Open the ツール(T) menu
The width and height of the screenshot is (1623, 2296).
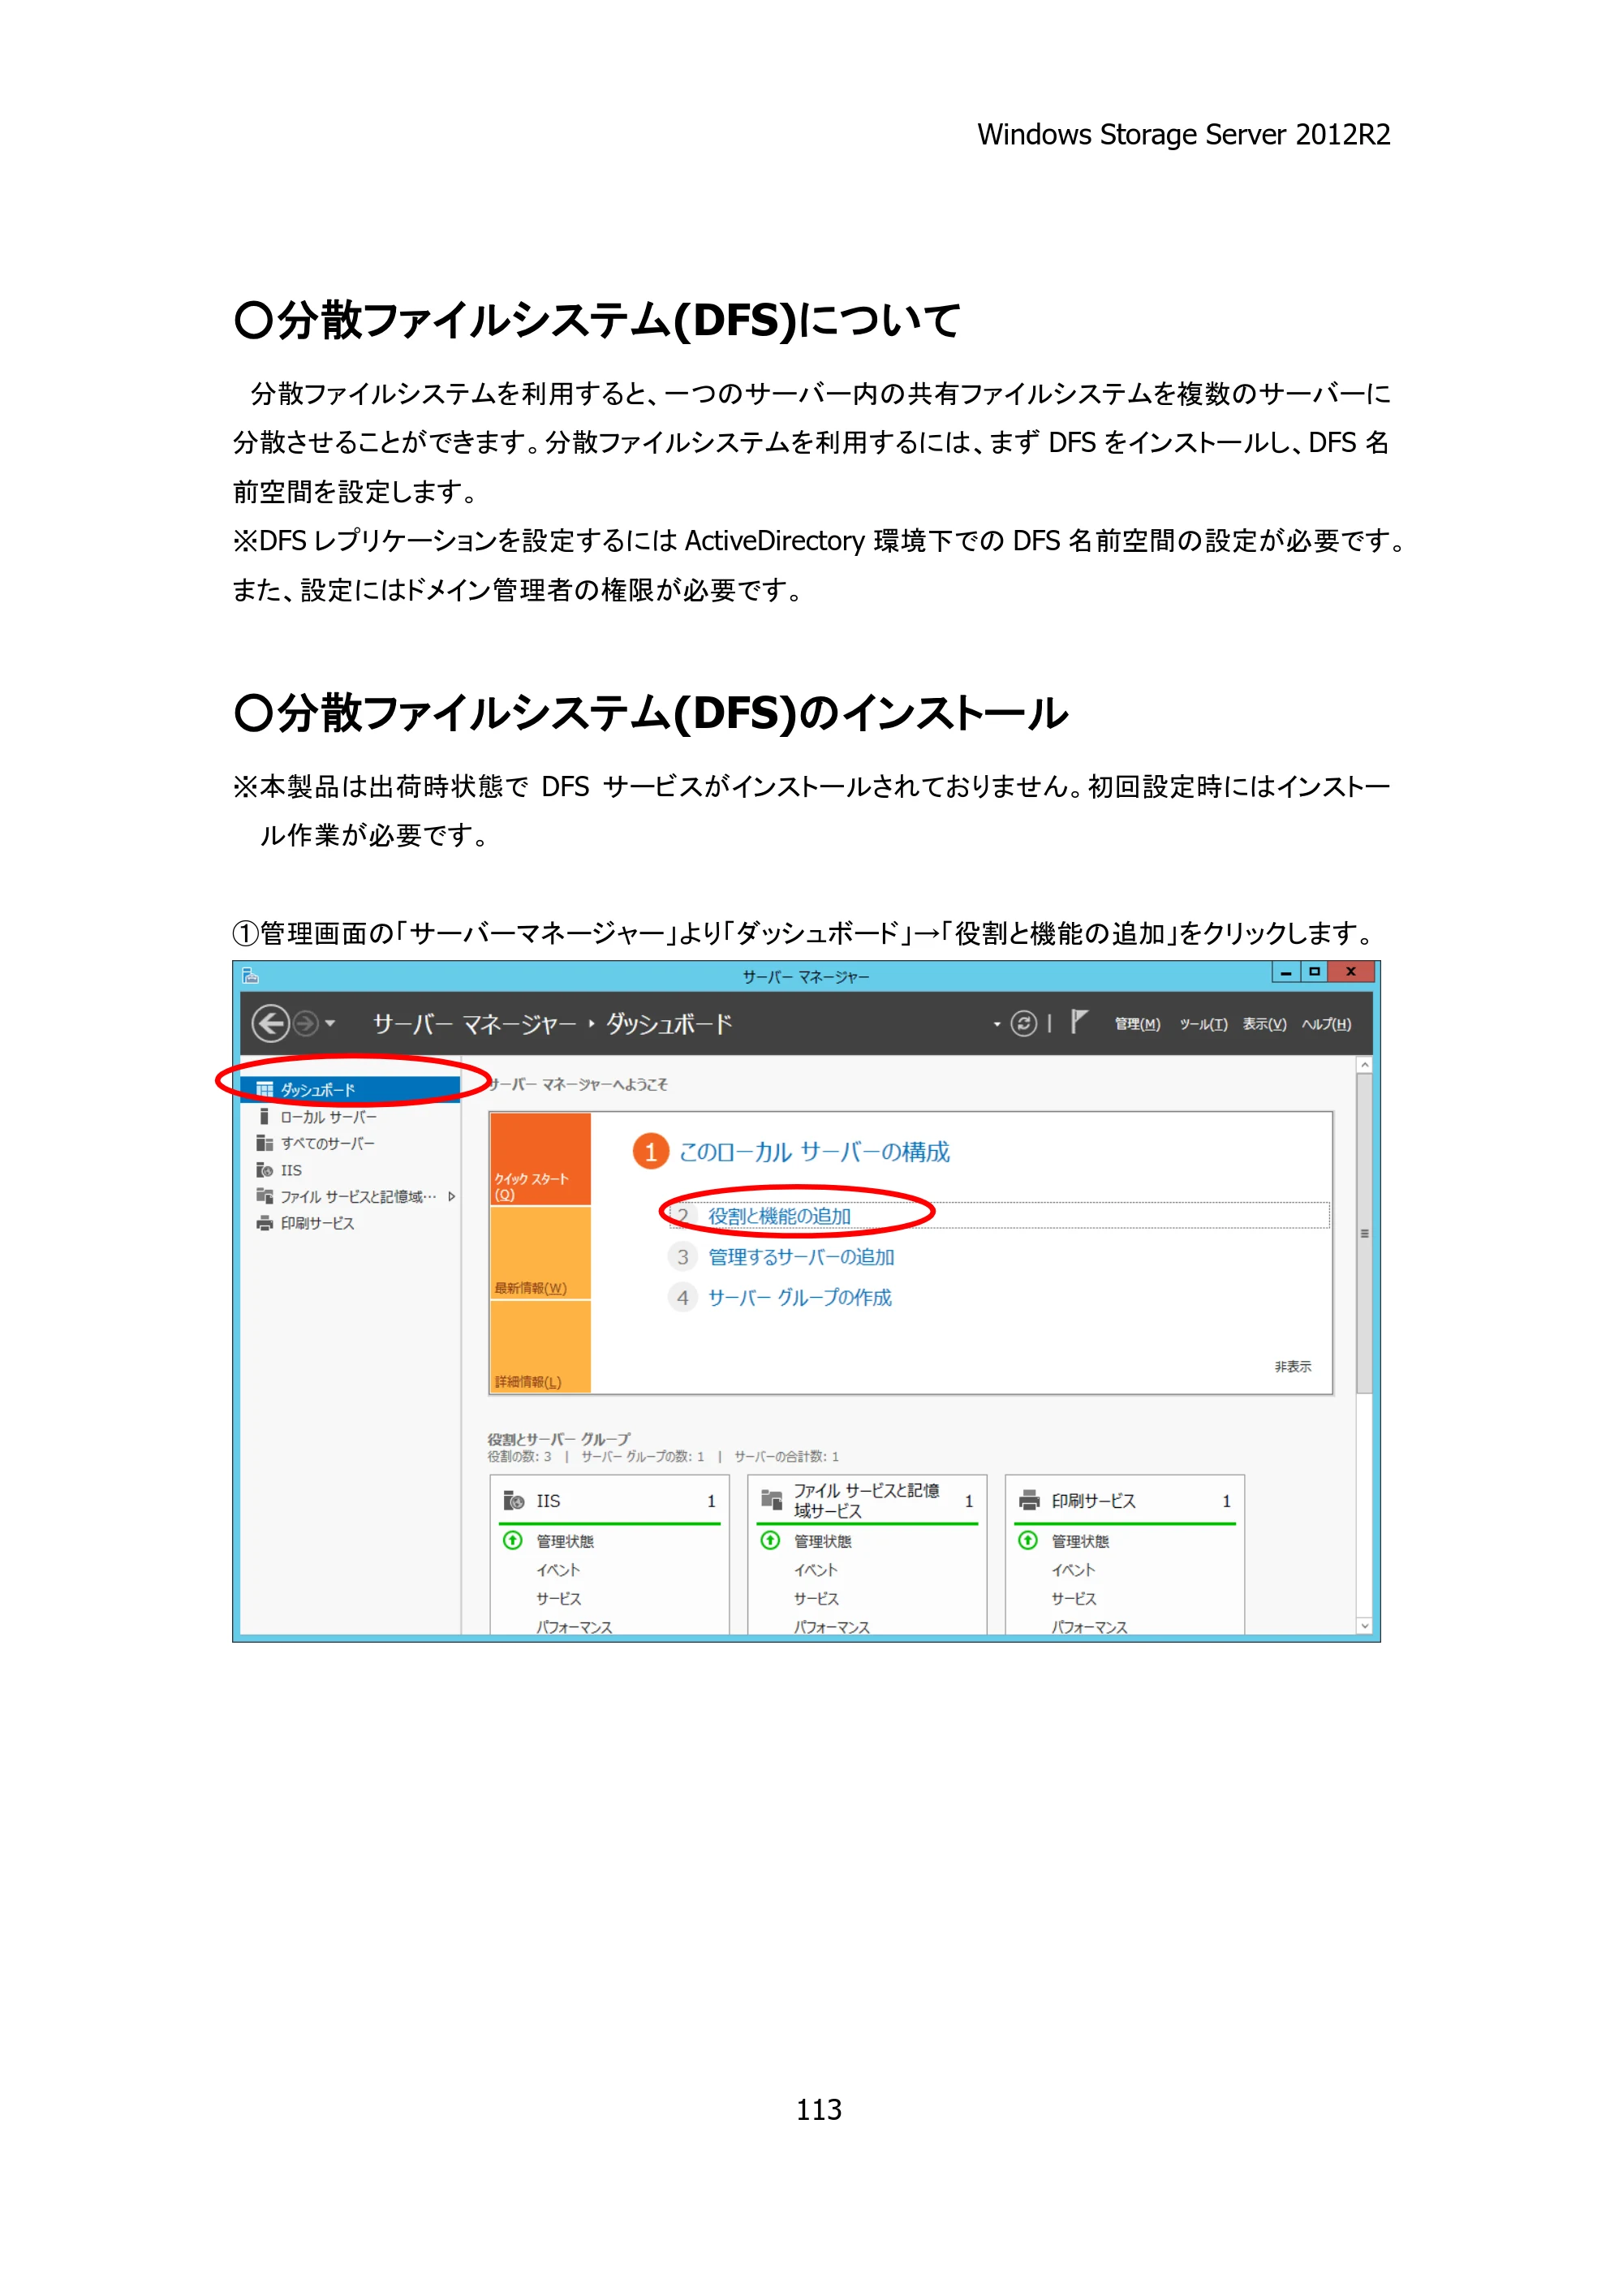click(1203, 1024)
